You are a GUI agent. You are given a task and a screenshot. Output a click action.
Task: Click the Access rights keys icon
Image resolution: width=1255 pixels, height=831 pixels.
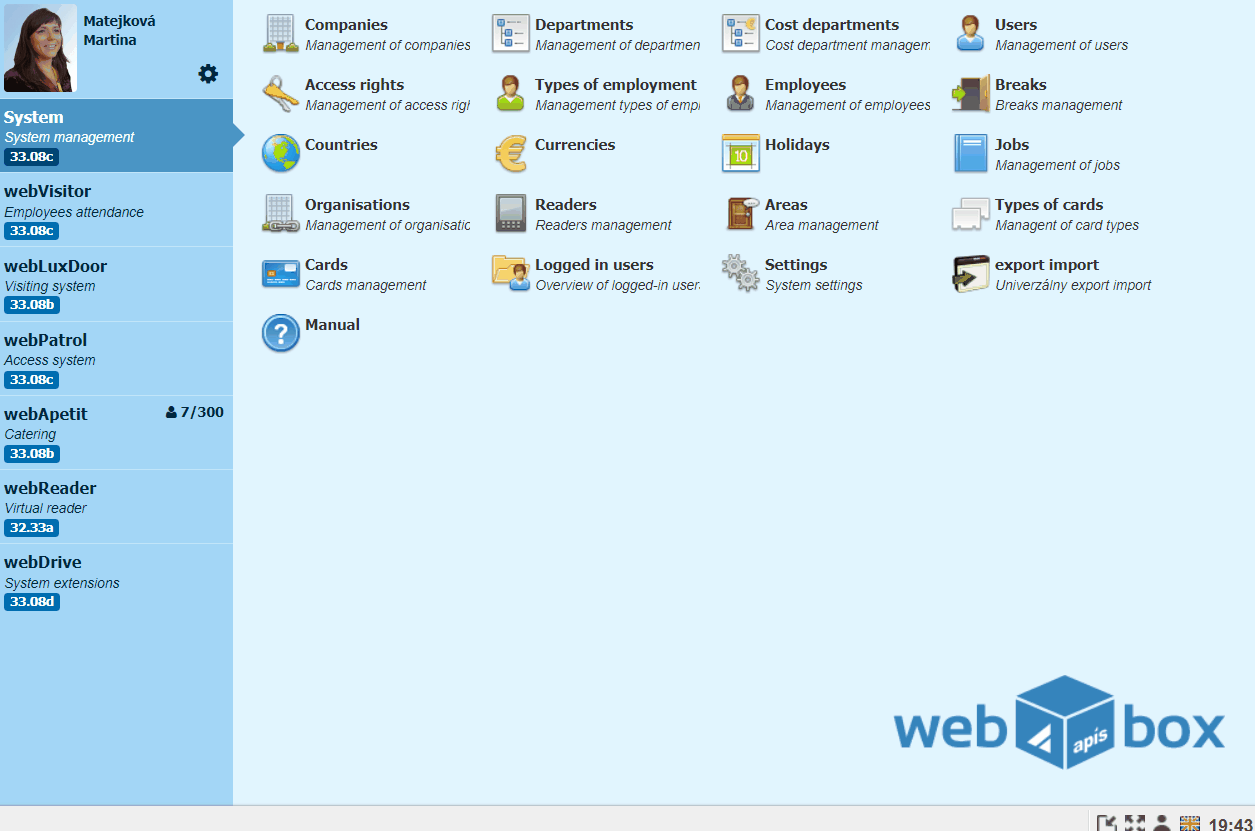point(281,94)
